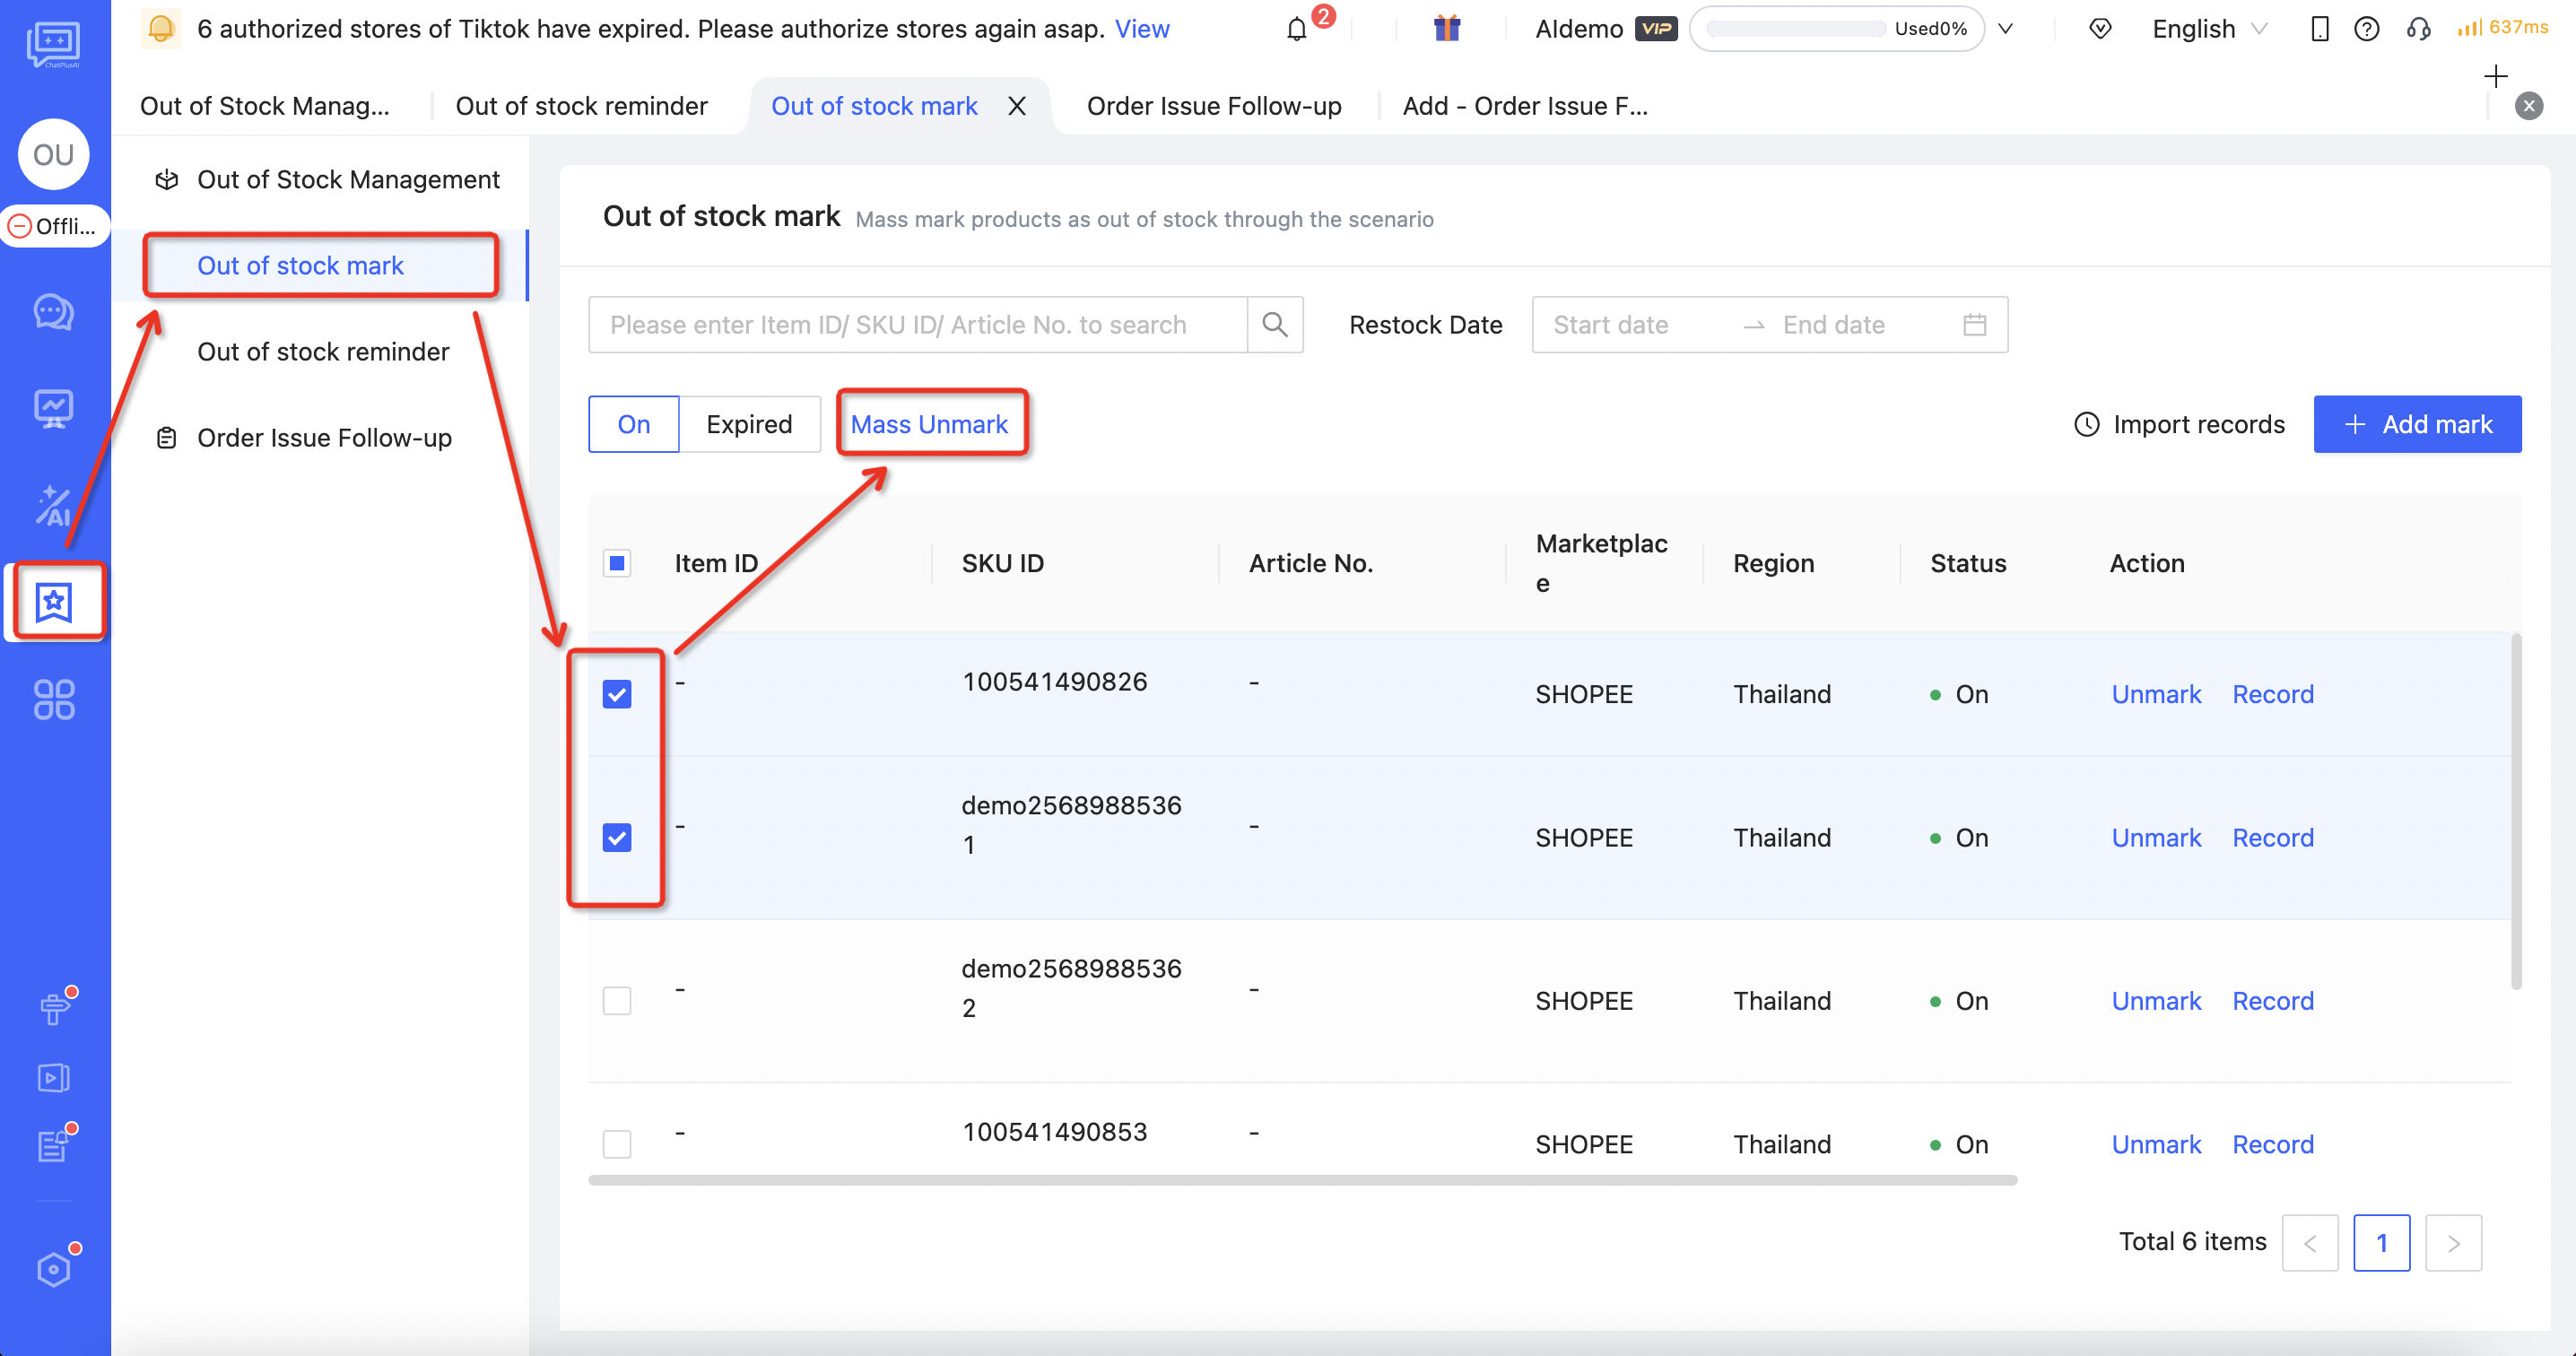Check the row for SKU 100541490853
This screenshot has height=1356, width=2576.
click(x=617, y=1144)
